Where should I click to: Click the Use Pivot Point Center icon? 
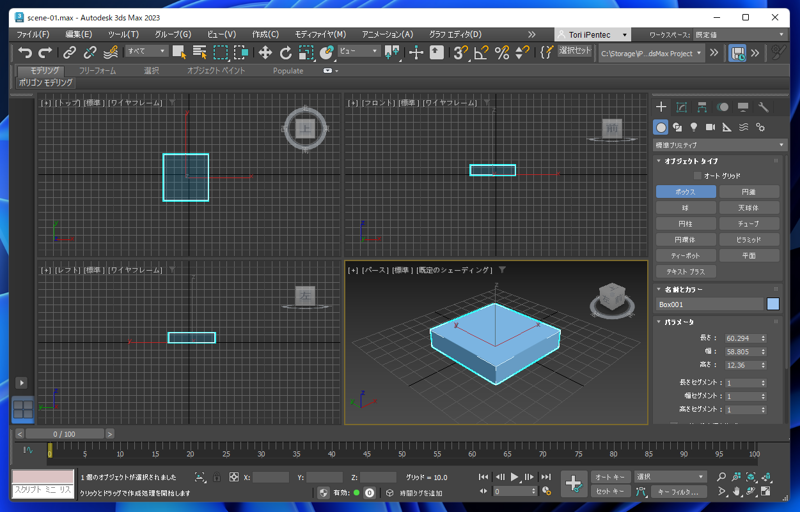tap(392, 52)
